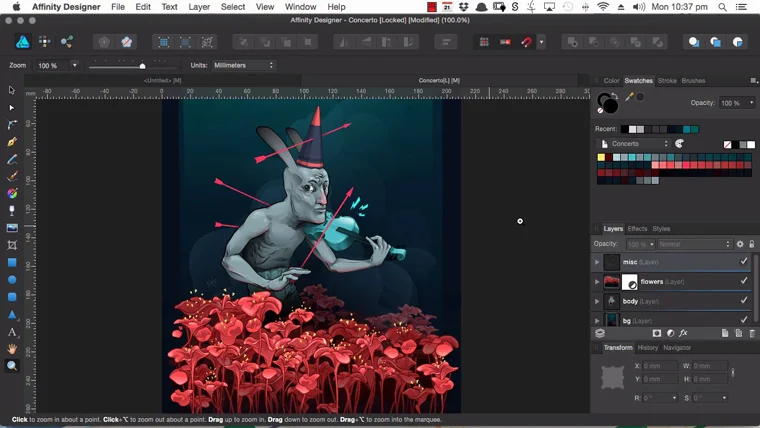This screenshot has width=760, height=428.
Task: Open the swatch Opacity dropdown
Action: pyautogui.click(x=751, y=103)
